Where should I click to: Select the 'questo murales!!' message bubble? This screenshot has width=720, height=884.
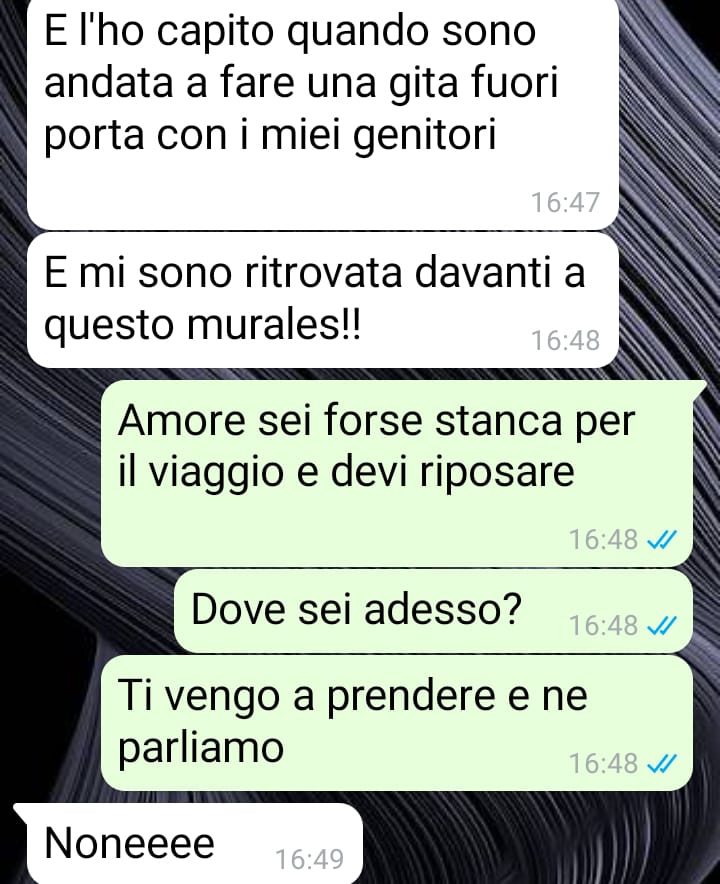(x=323, y=300)
